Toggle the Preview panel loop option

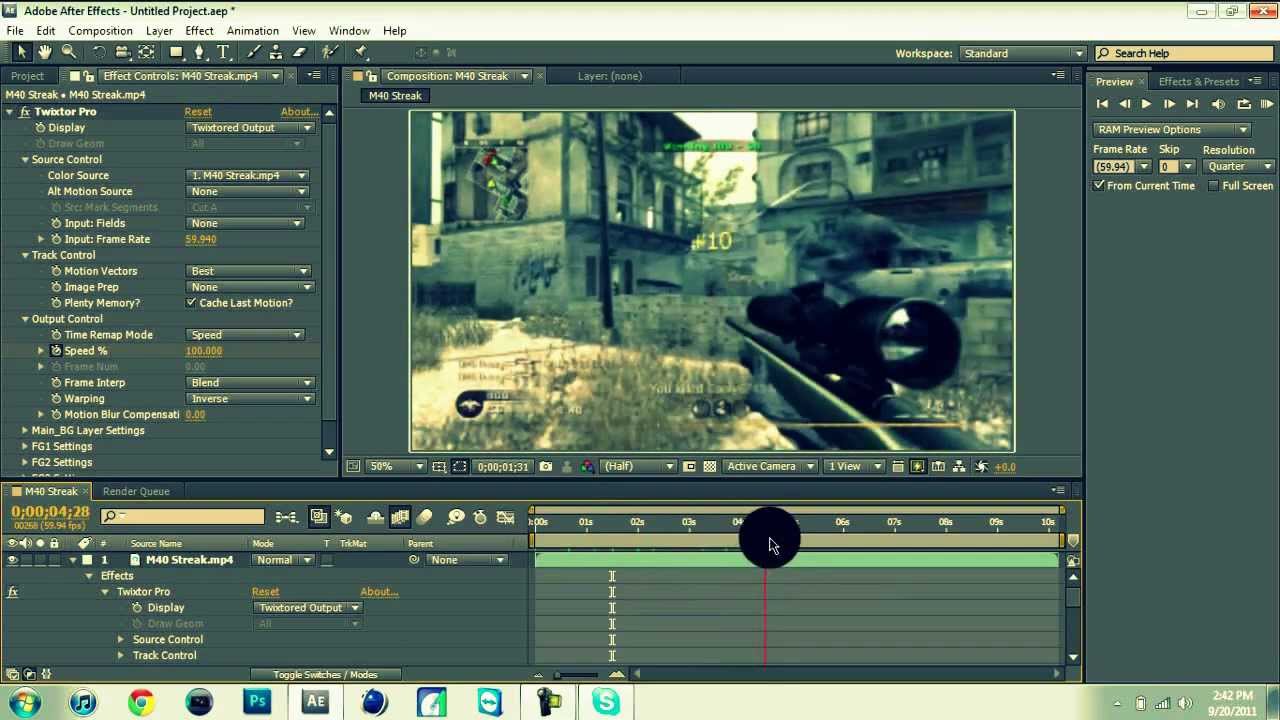tap(1244, 104)
